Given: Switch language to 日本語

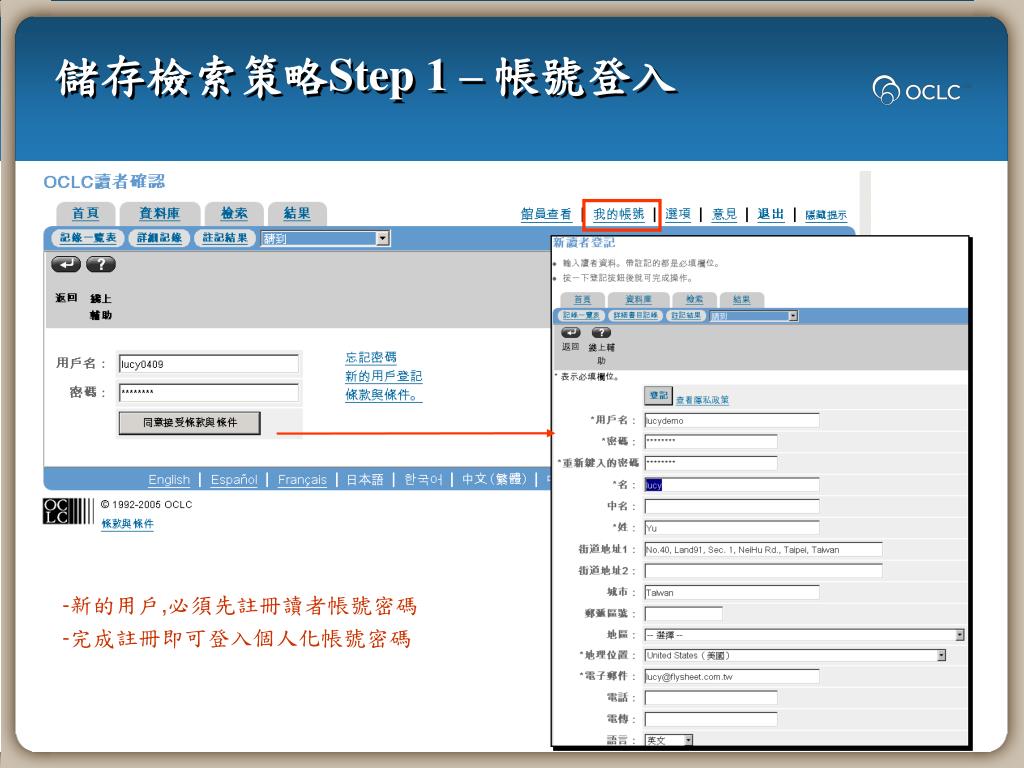Looking at the screenshot, I should pos(364,479).
